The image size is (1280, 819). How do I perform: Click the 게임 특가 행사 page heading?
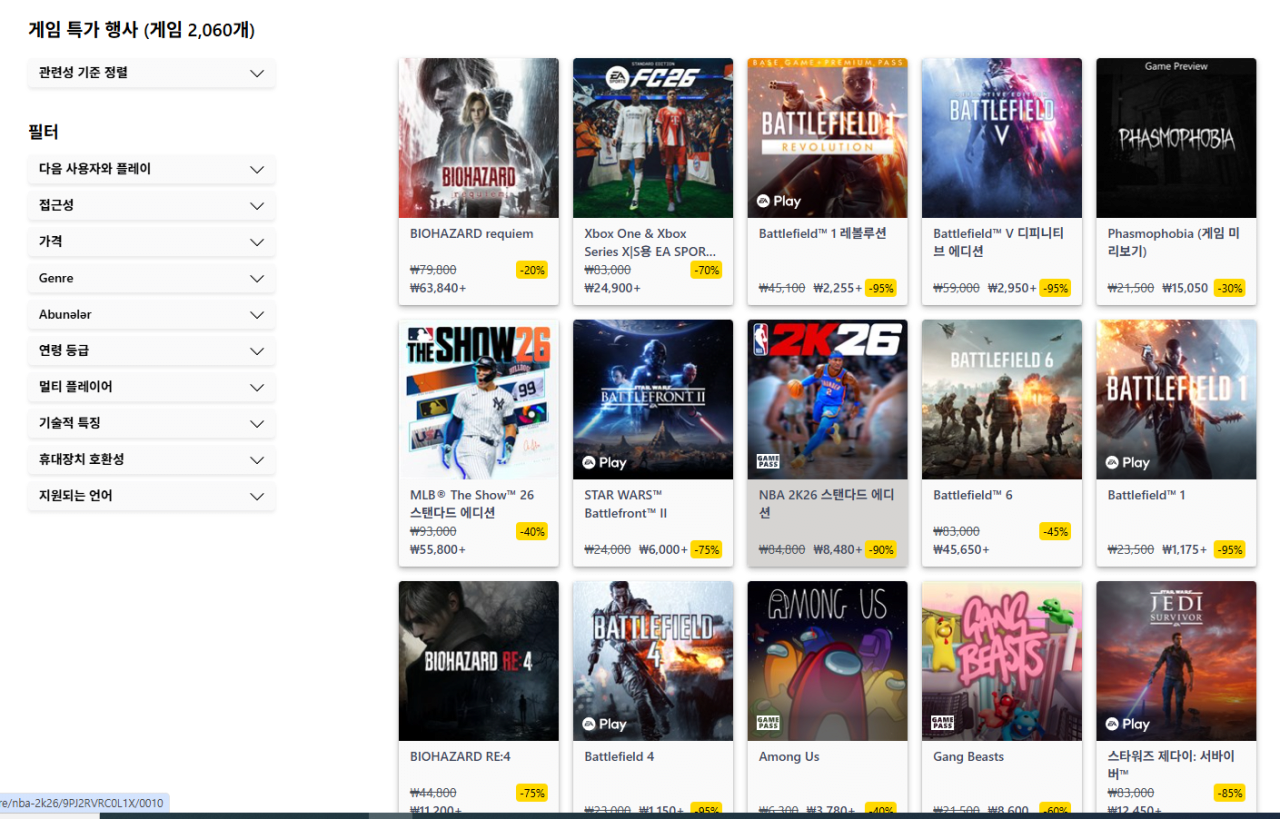142,31
